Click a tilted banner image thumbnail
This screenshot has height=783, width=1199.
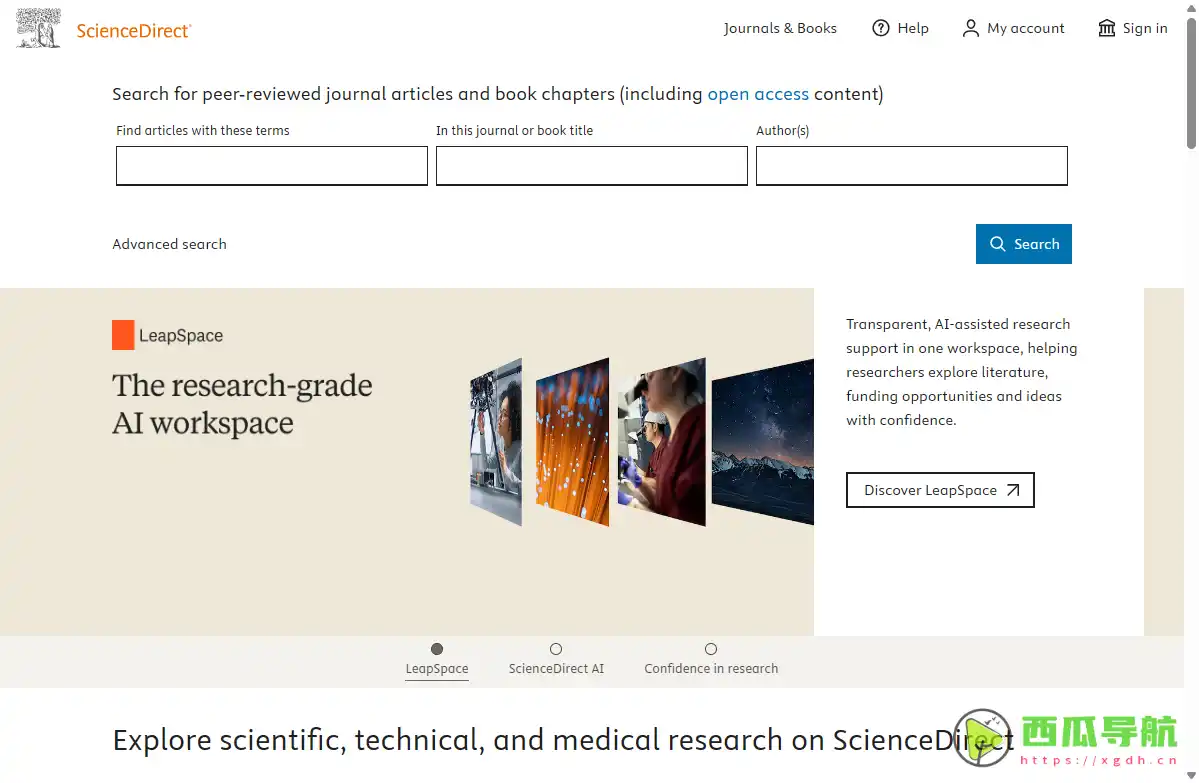(x=572, y=442)
